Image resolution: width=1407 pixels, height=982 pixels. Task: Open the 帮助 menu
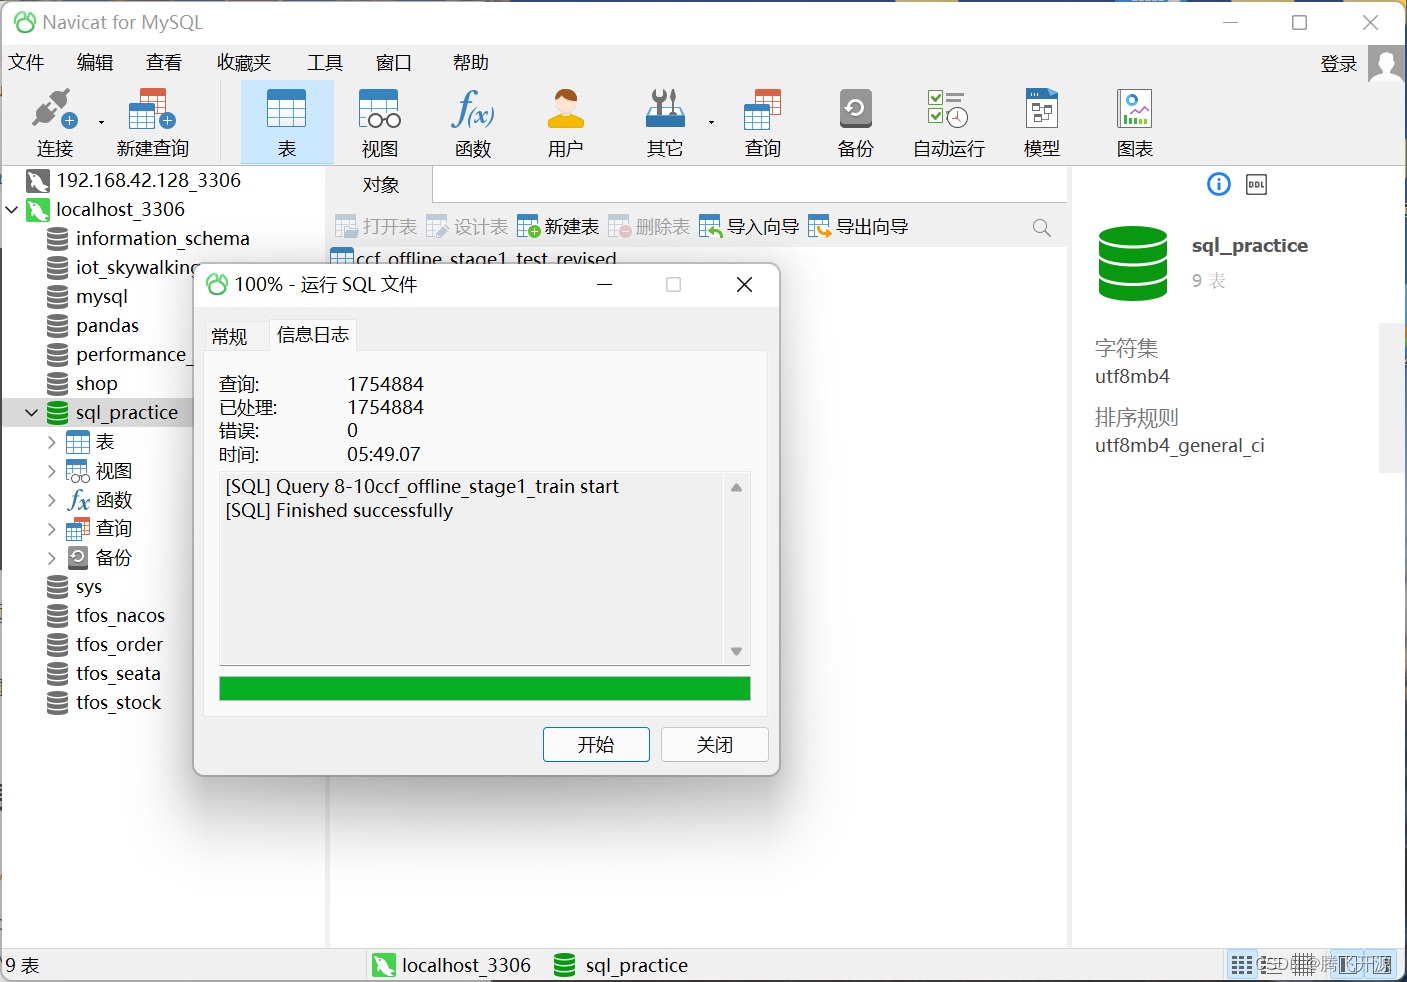[471, 63]
